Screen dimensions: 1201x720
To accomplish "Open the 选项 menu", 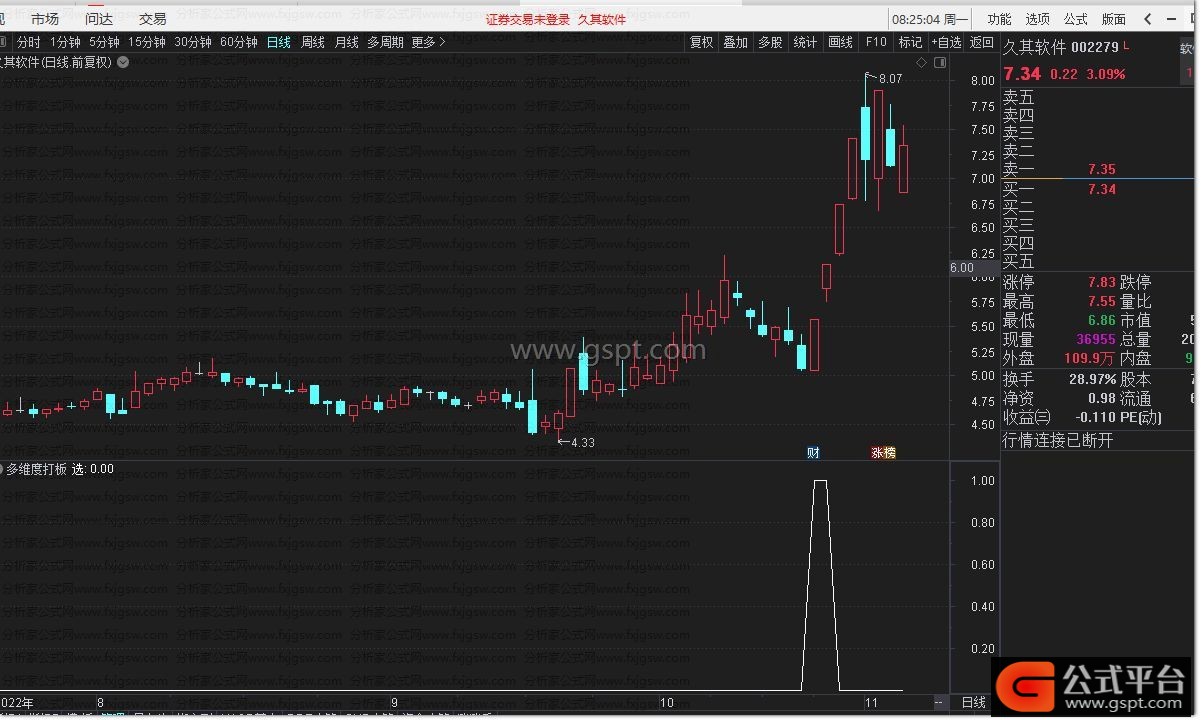I will point(1037,19).
